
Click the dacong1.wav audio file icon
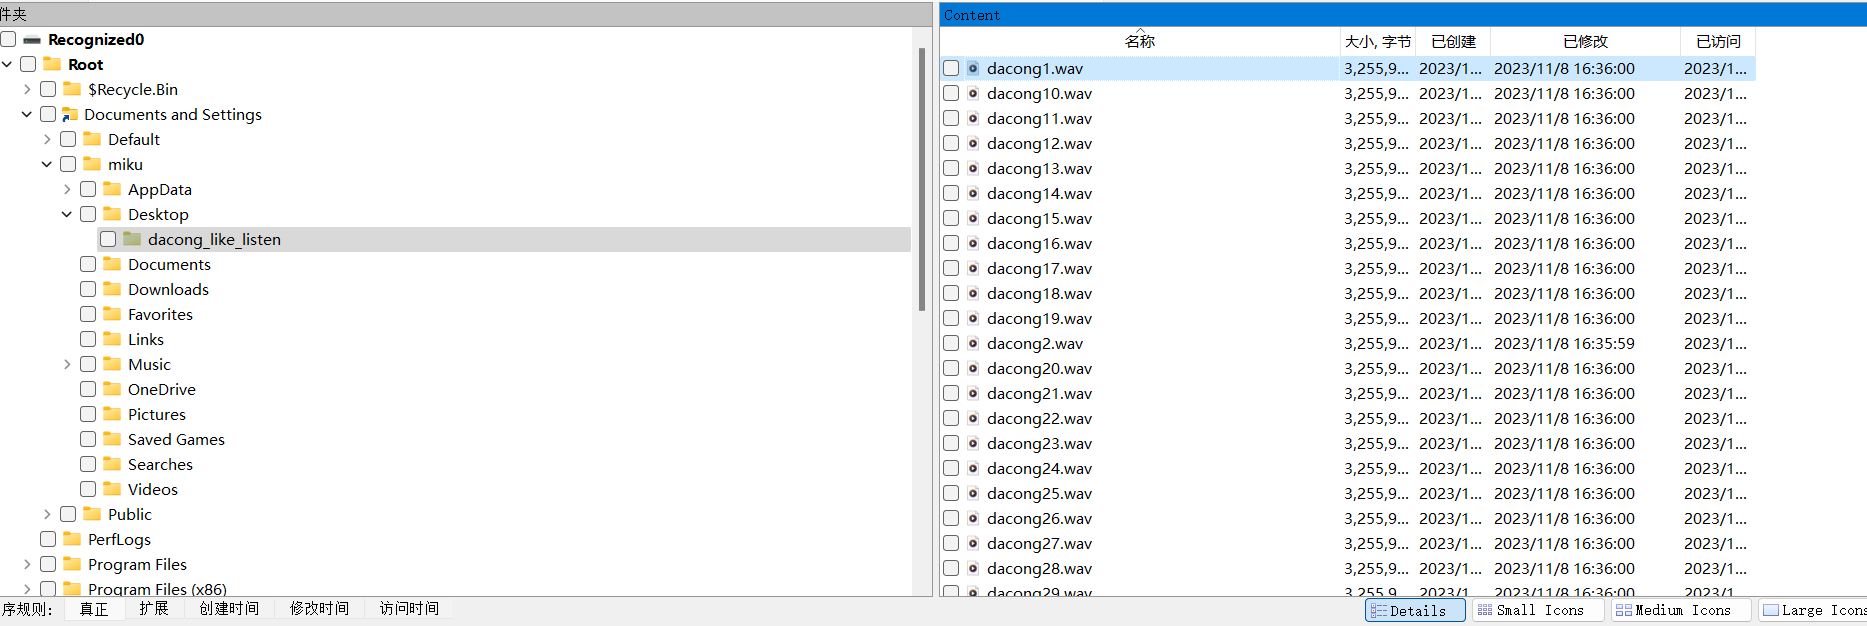(973, 69)
